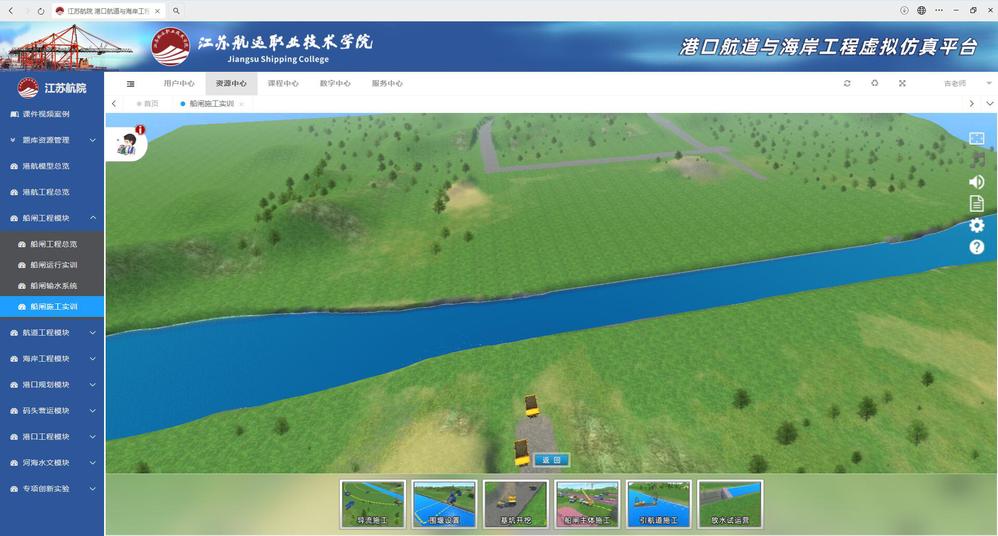Select the 船闸运行实训 sidebar item
Viewport: 998px width, 536px height.
click(53, 265)
